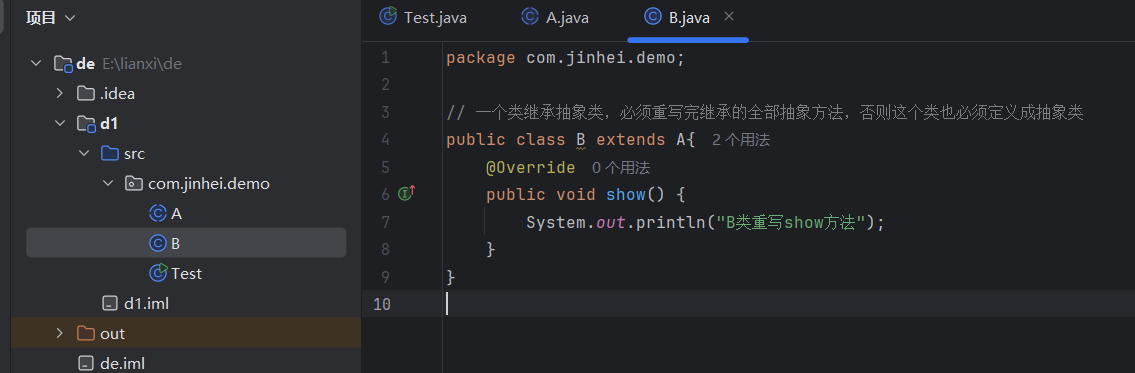The width and height of the screenshot is (1135, 373).
Task: Click the class icon beside B in tree
Action: [158, 243]
